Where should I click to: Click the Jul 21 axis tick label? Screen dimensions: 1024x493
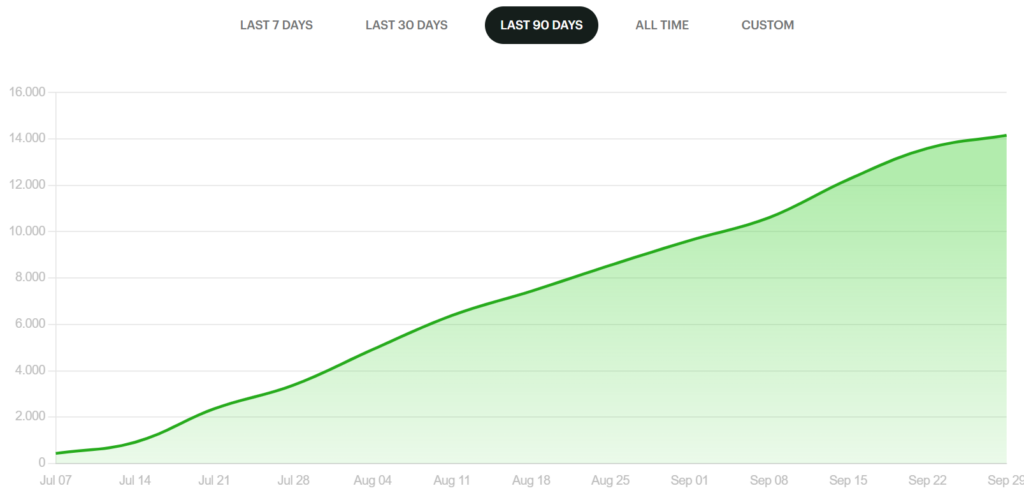[x=214, y=481]
